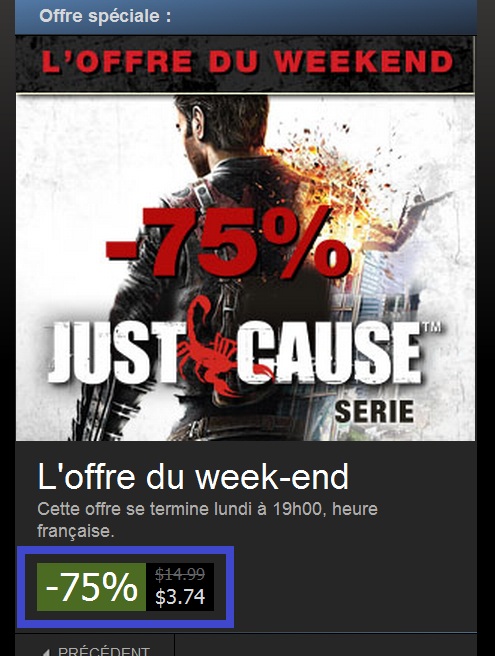Click the large red -75% overlay text
The width and height of the screenshot is (495, 656).
pyautogui.click(x=228, y=242)
